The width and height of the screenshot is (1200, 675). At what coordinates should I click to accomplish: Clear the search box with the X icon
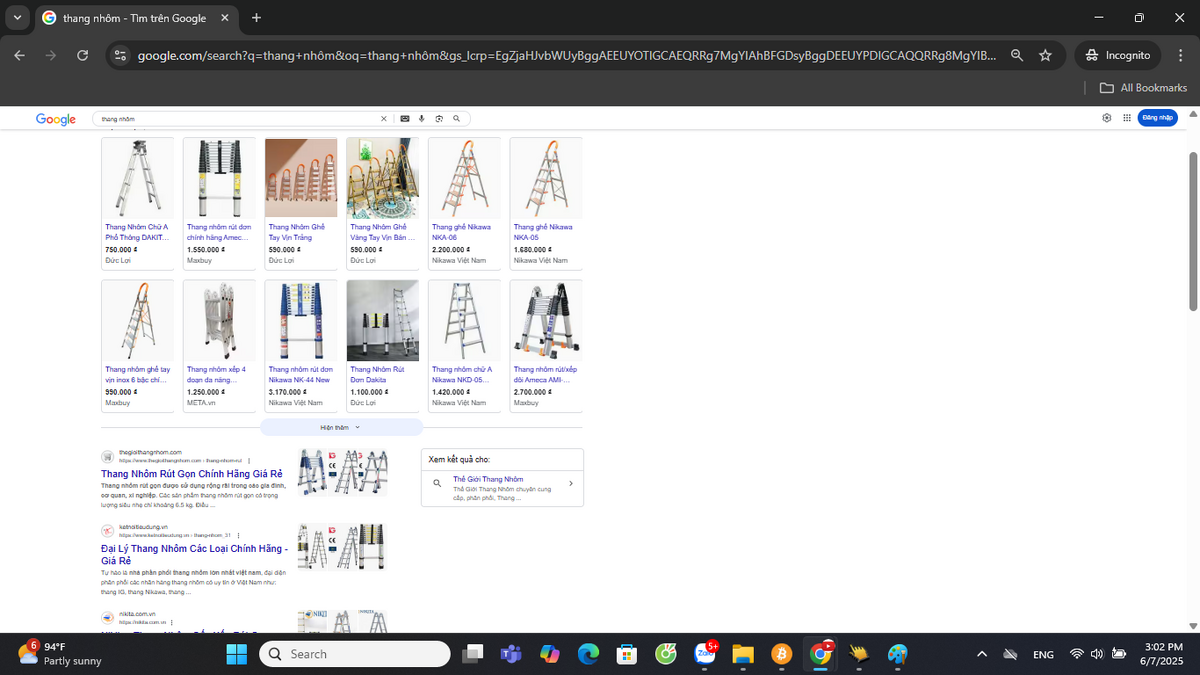(x=384, y=118)
